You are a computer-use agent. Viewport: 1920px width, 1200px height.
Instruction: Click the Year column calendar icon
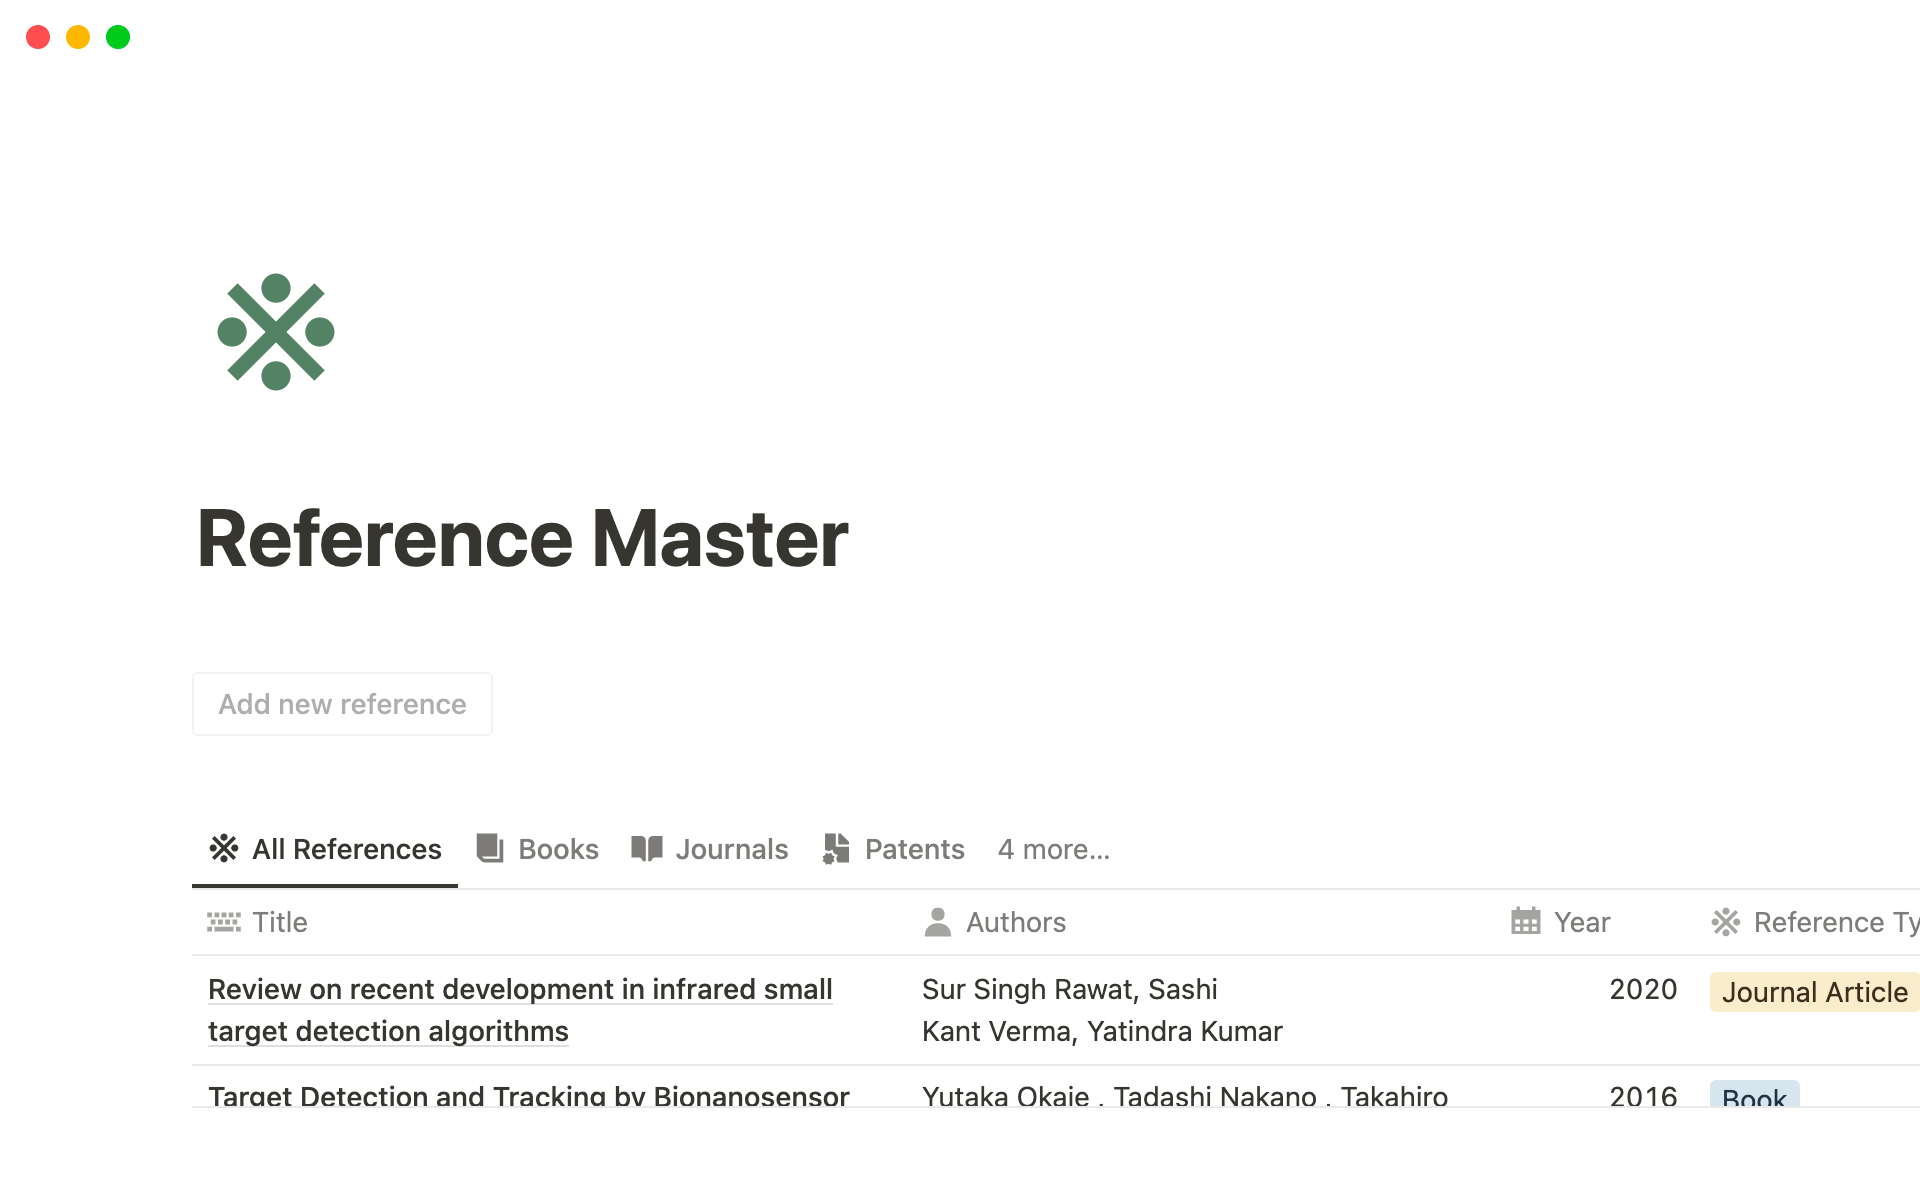tap(1526, 922)
